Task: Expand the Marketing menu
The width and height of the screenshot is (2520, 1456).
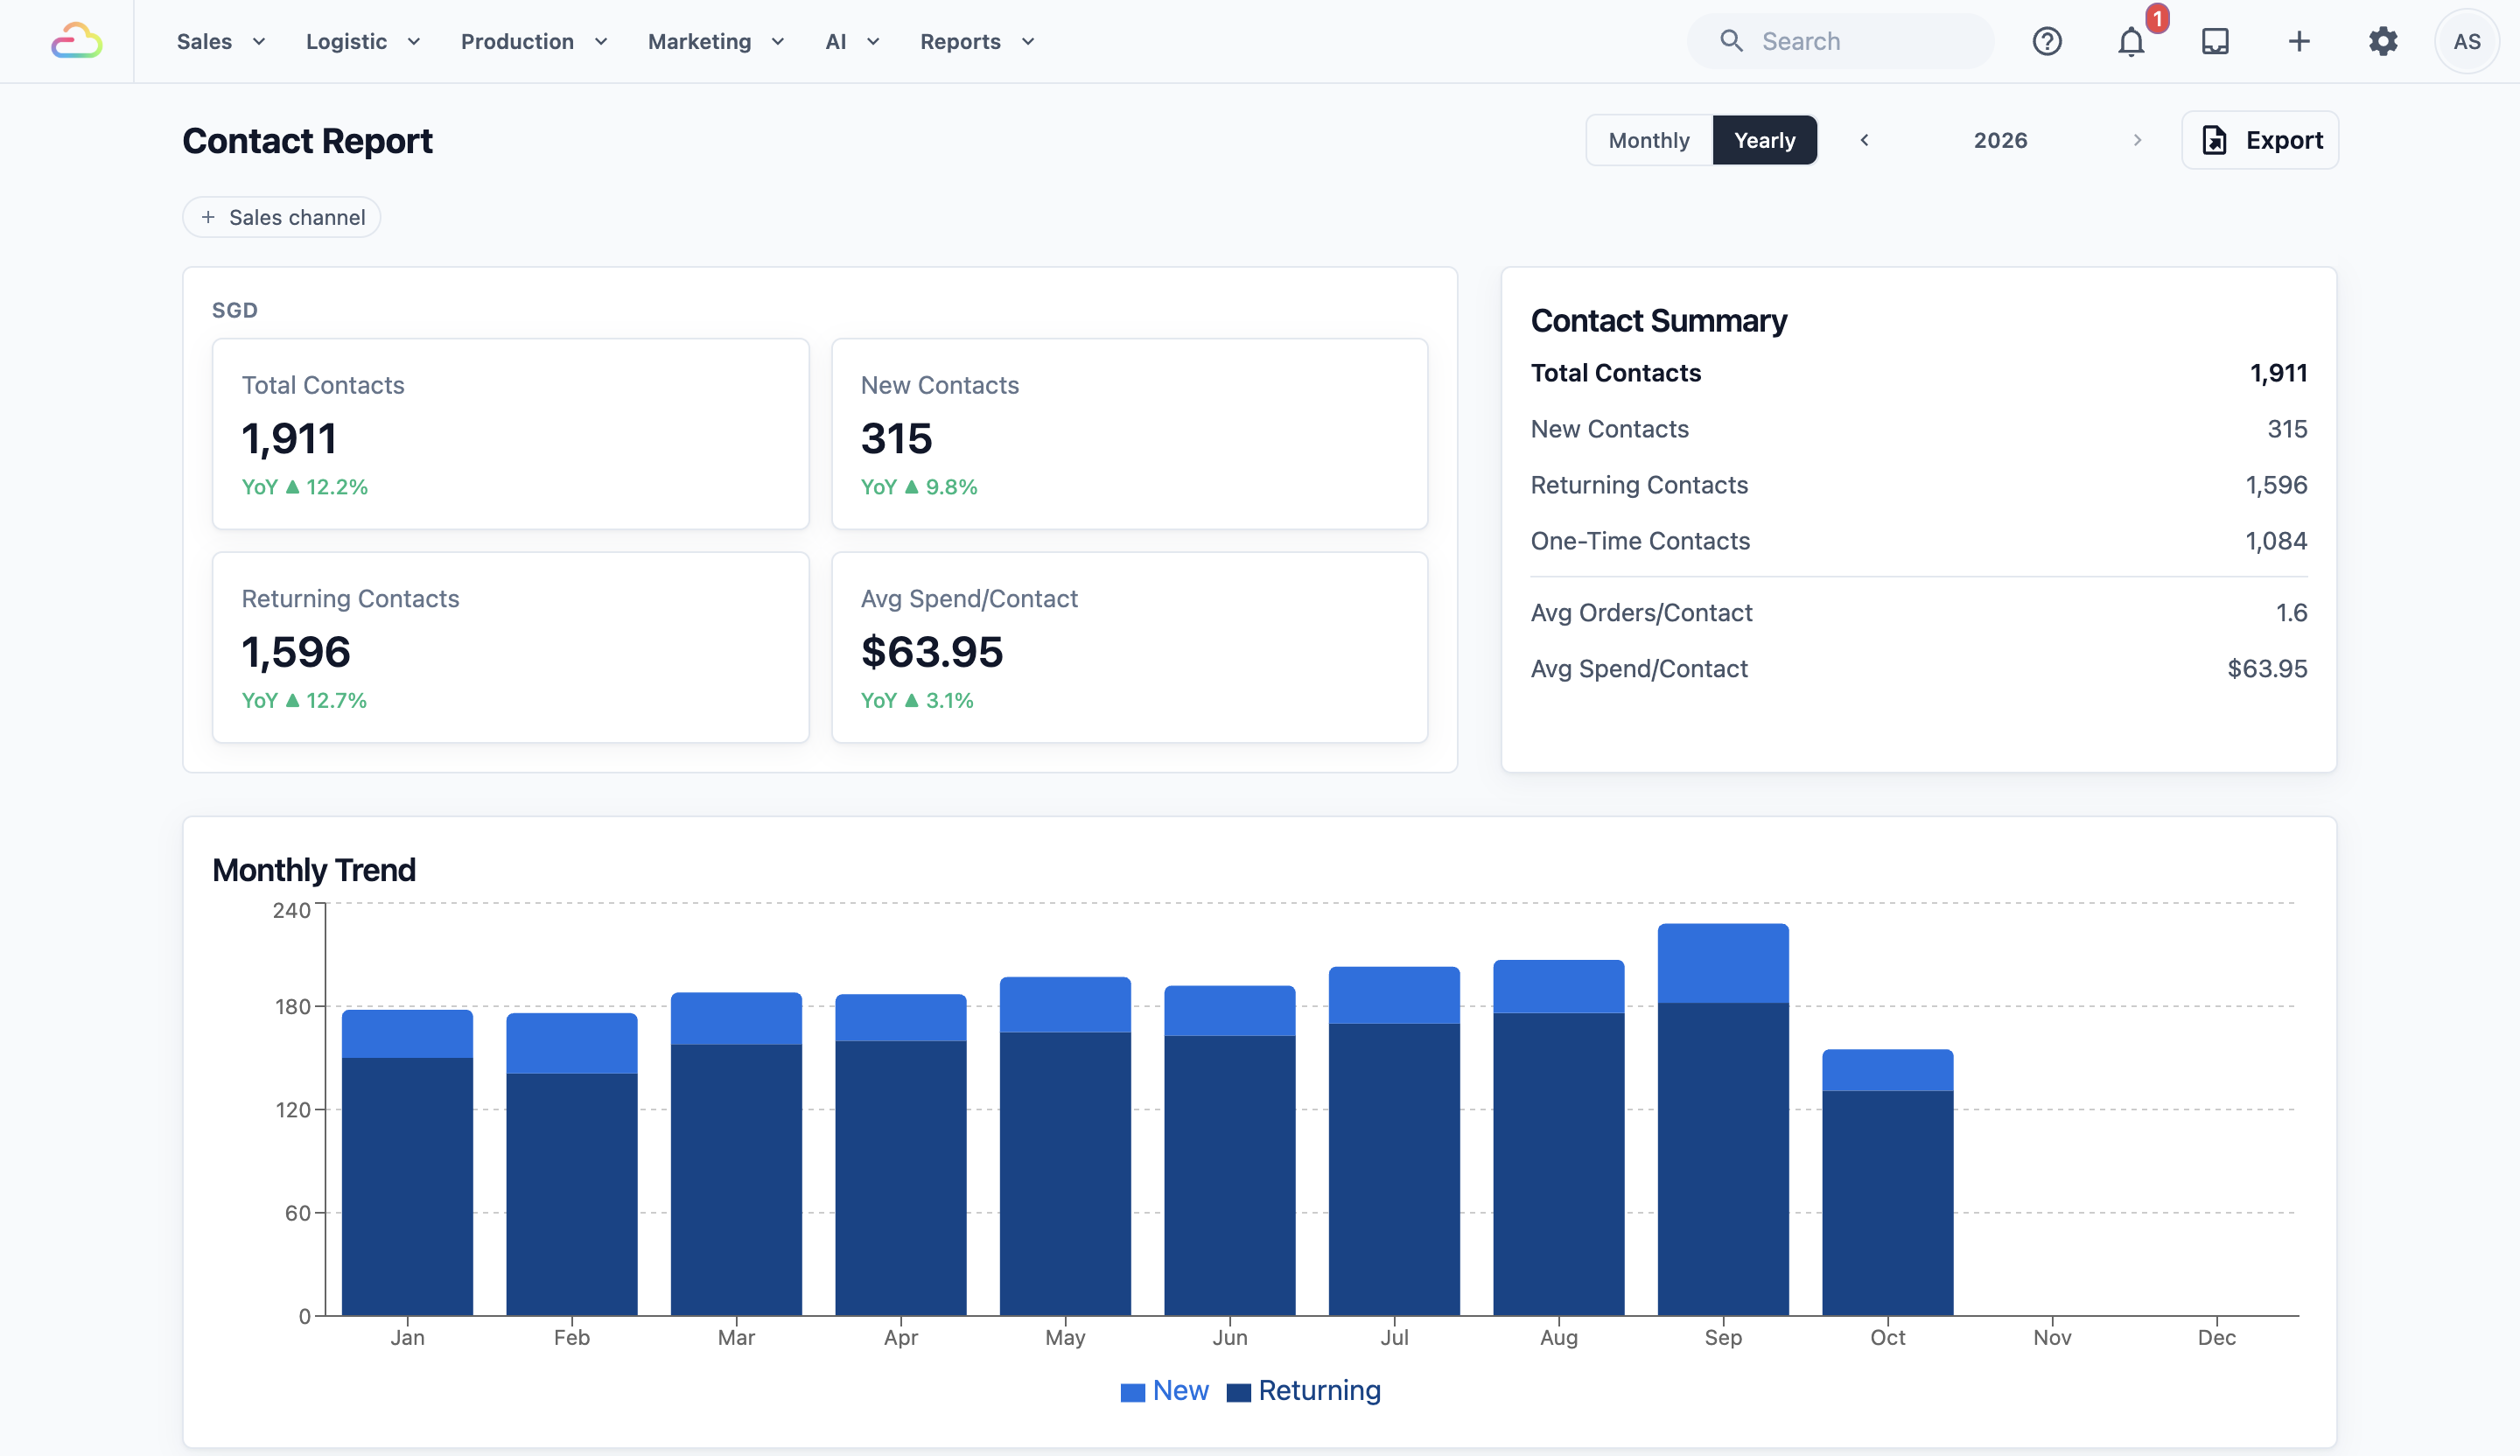Action: tap(716, 41)
